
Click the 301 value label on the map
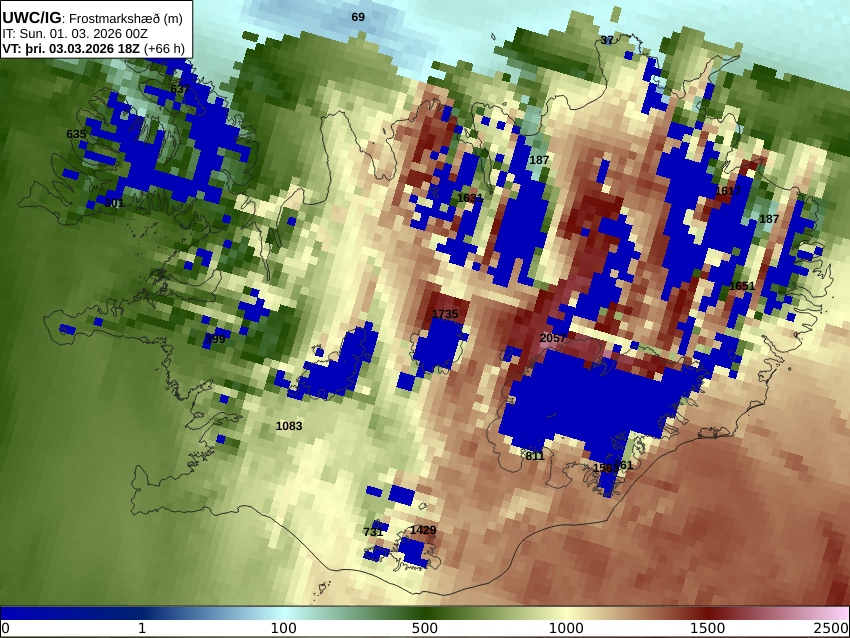(x=114, y=203)
